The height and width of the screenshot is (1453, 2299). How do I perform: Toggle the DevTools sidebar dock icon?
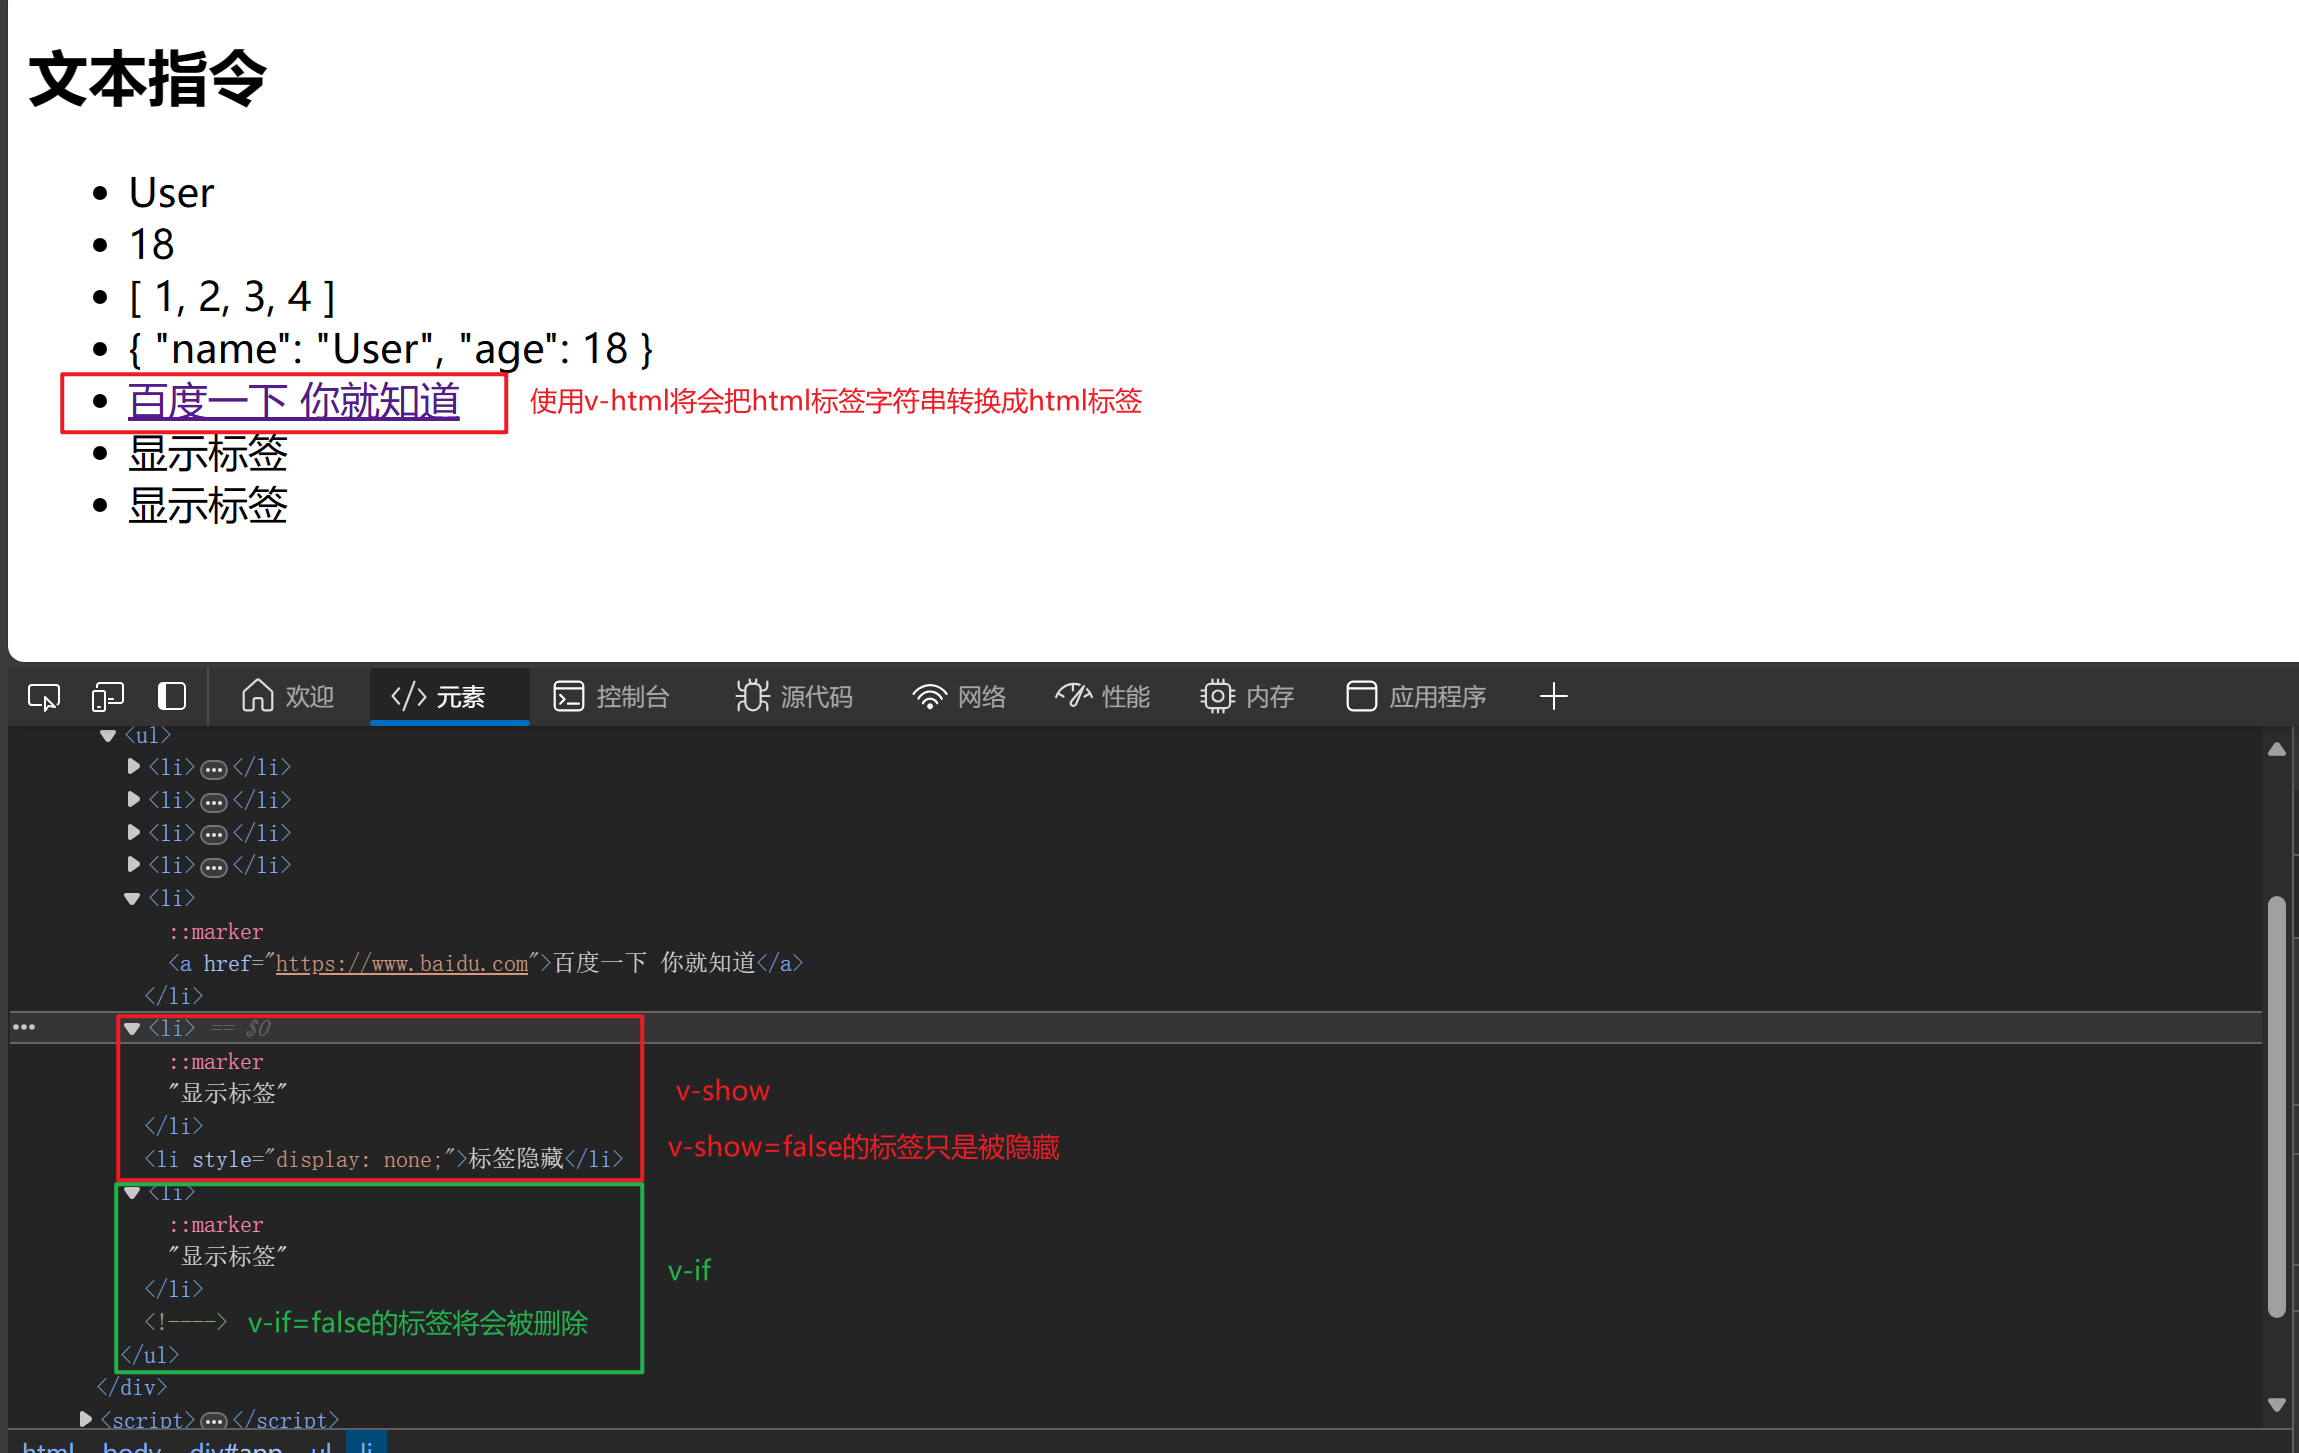(172, 696)
